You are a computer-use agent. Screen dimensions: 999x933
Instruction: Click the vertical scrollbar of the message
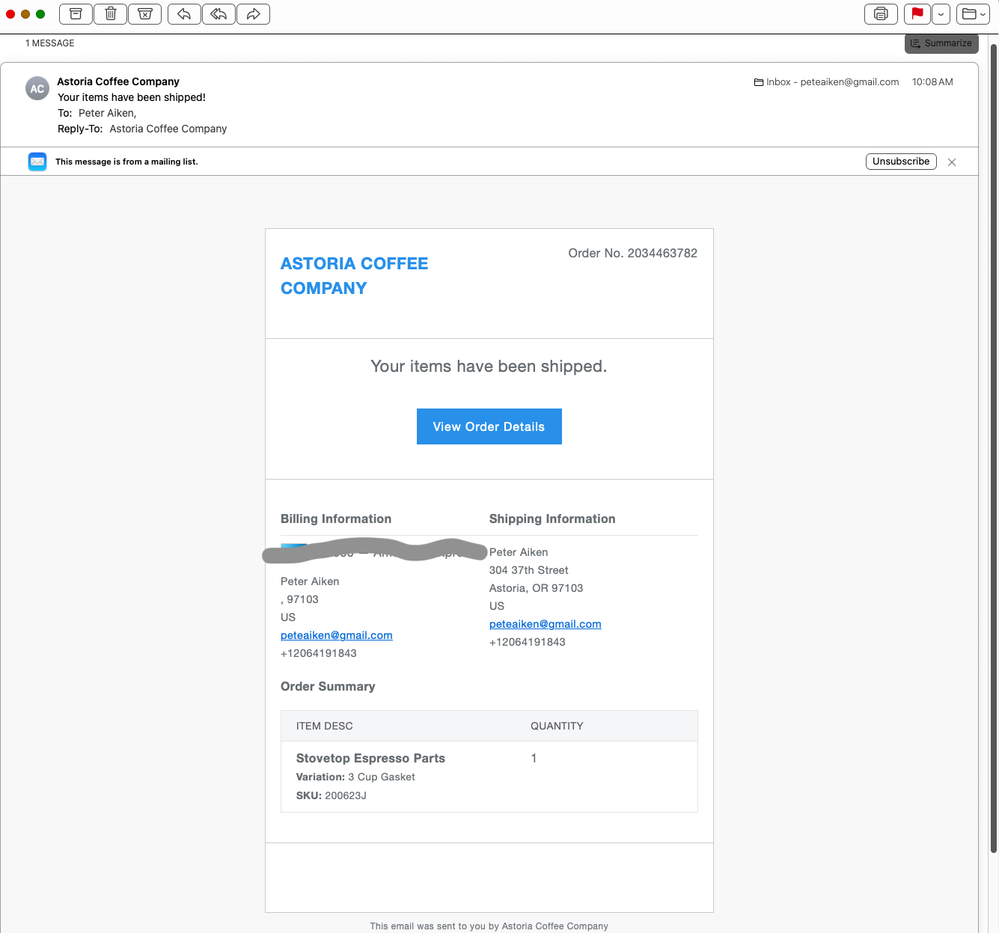pyautogui.click(x=993, y=446)
